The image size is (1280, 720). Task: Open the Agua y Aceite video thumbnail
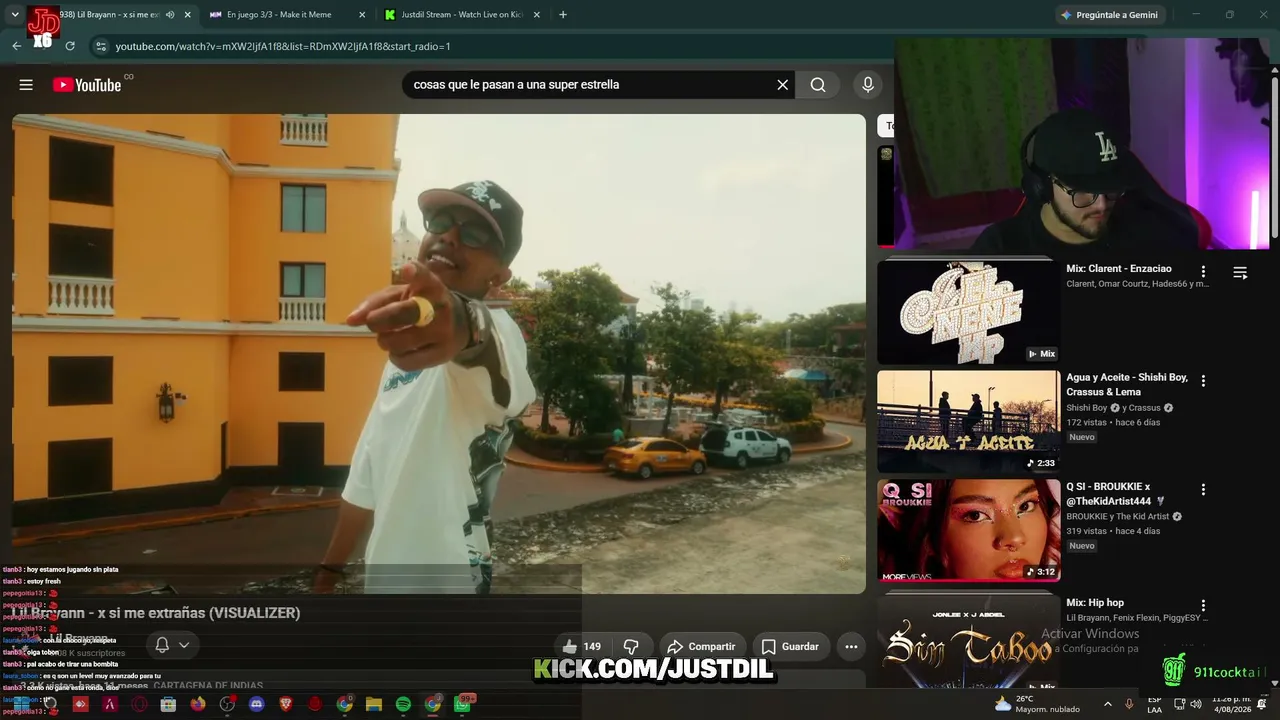point(968,422)
